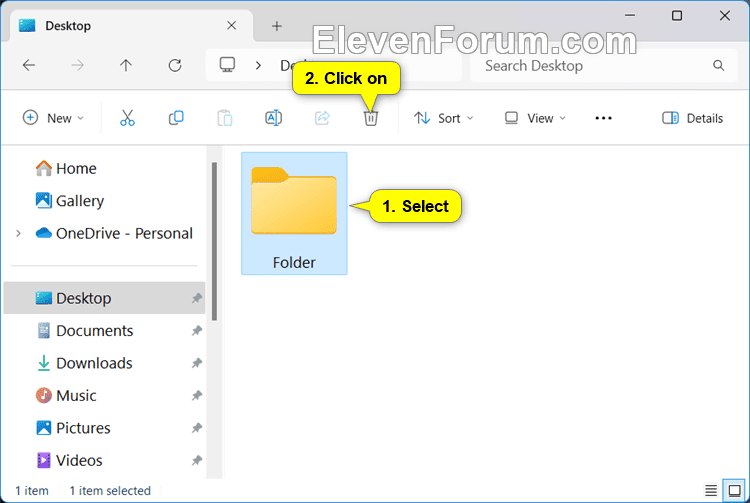Go forward with the right arrow

point(77,65)
